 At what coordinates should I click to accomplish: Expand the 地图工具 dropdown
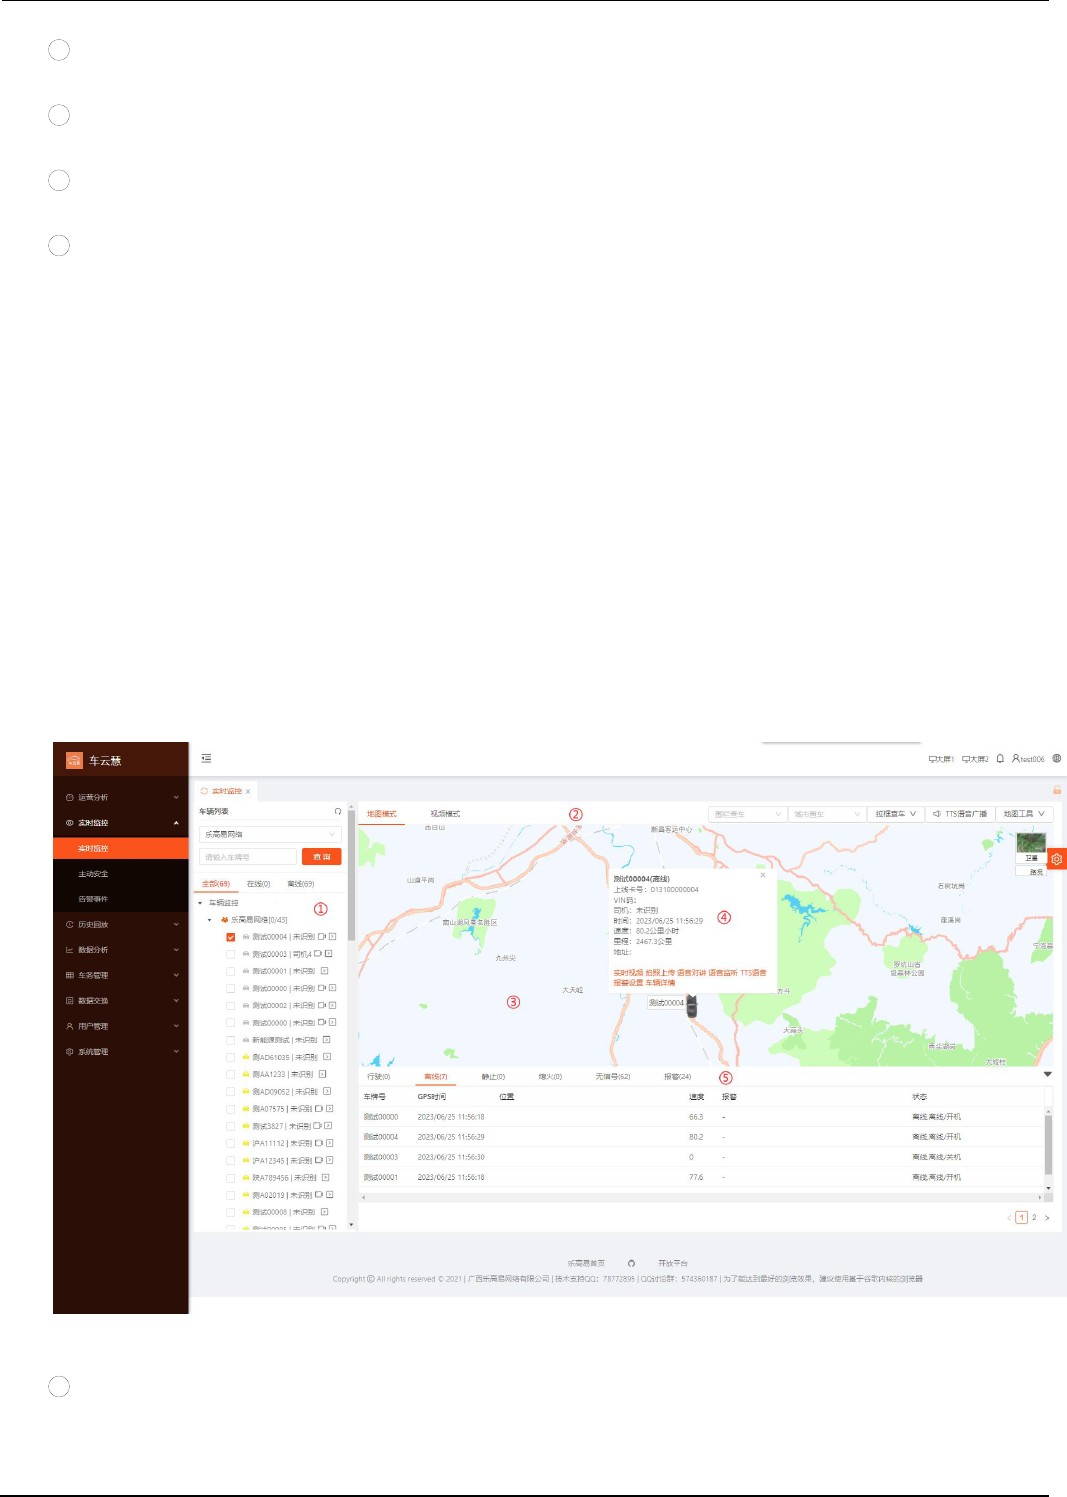[x=1024, y=814]
